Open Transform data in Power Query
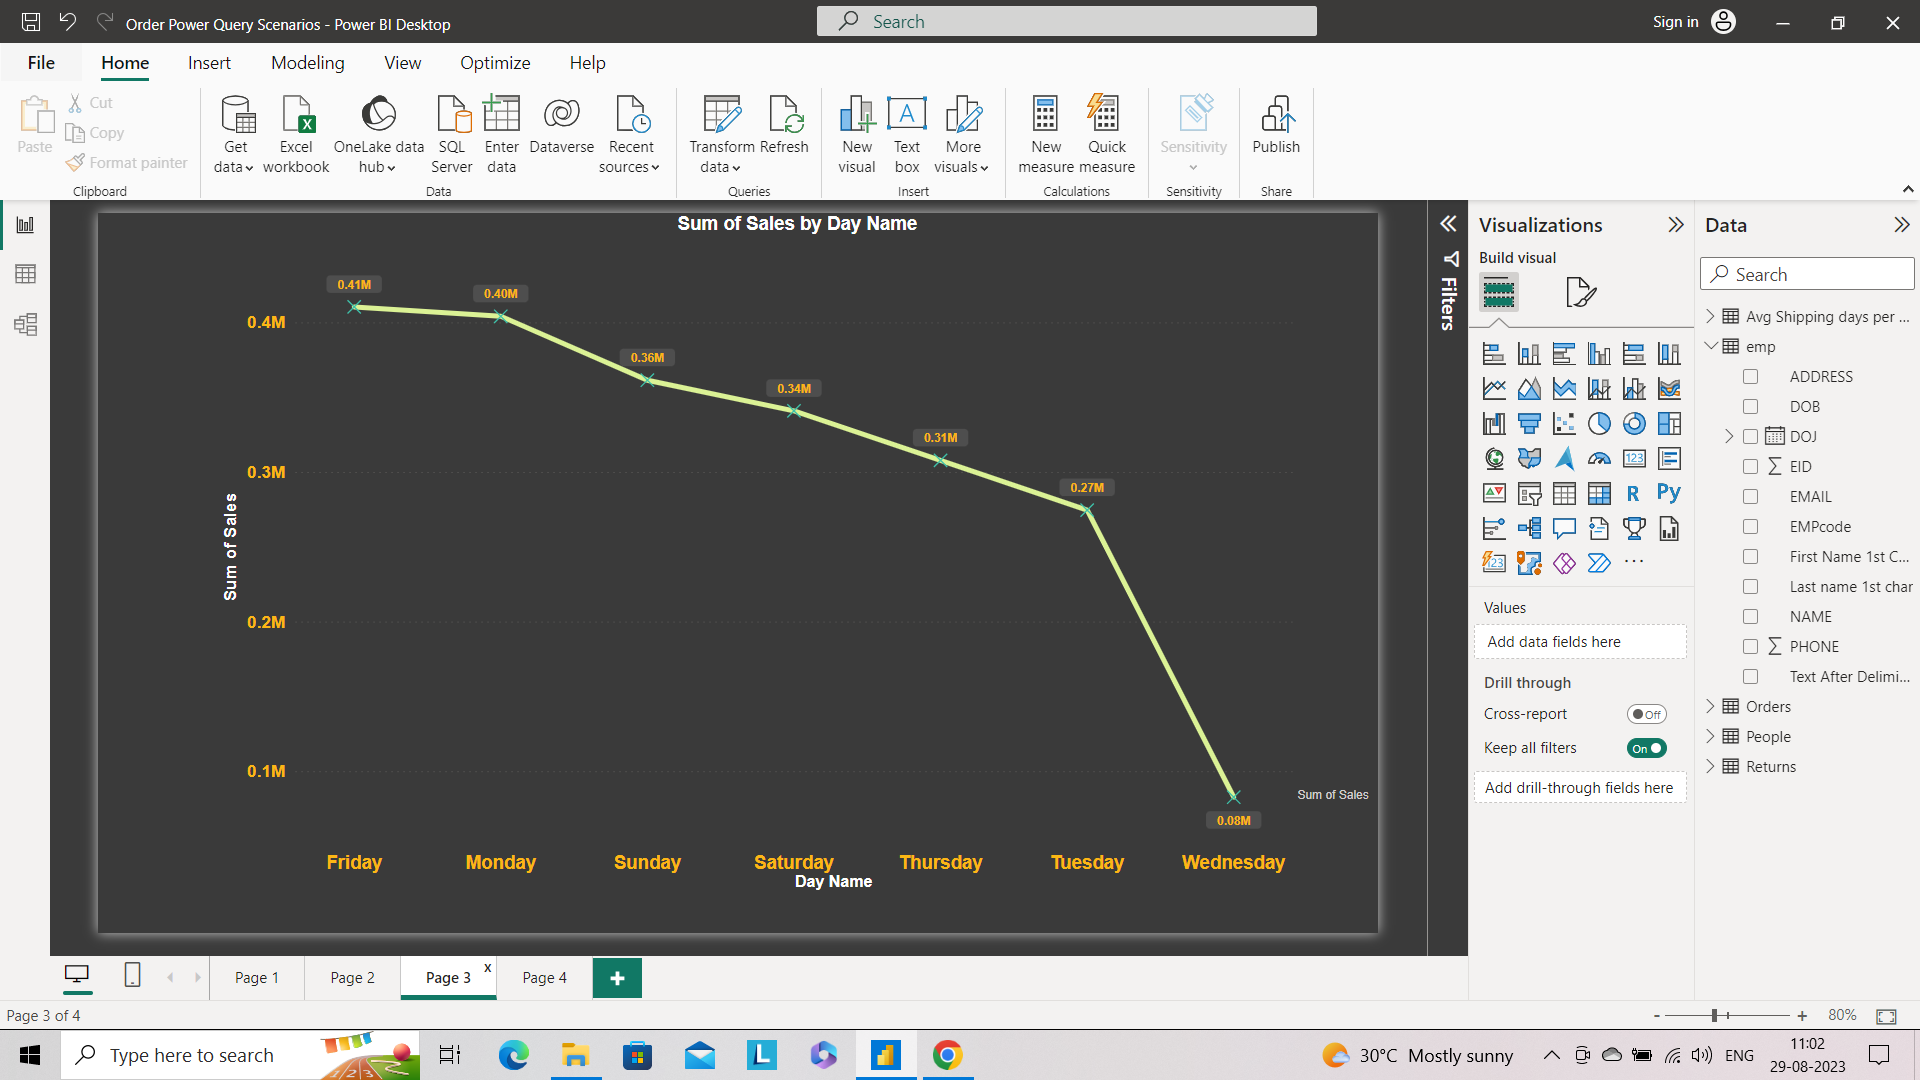The height and width of the screenshot is (1080, 1920). (x=720, y=135)
